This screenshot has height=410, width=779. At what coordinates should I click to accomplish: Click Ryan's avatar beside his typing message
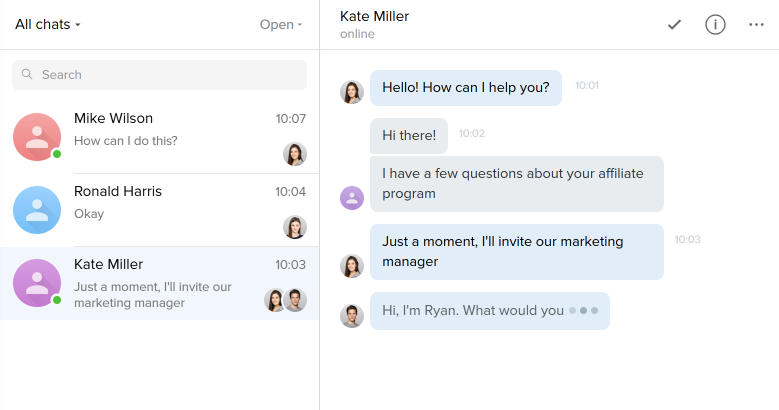click(x=352, y=316)
